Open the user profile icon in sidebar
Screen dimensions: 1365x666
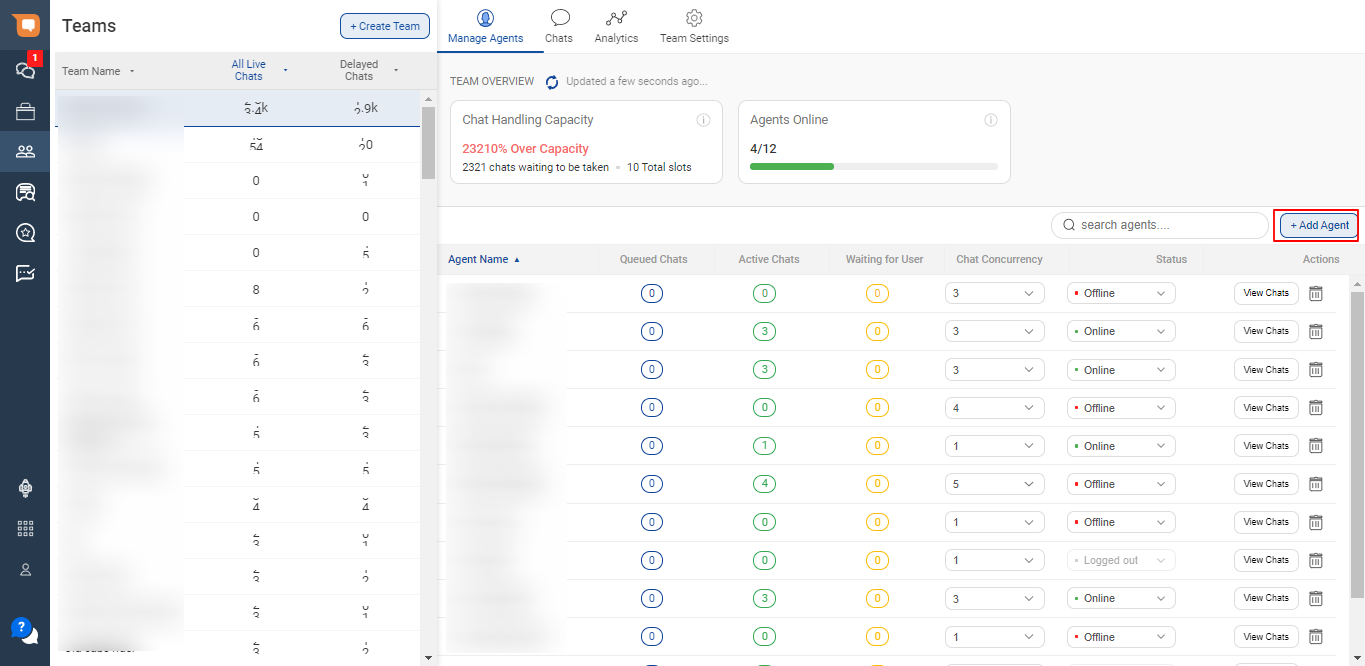coord(26,569)
